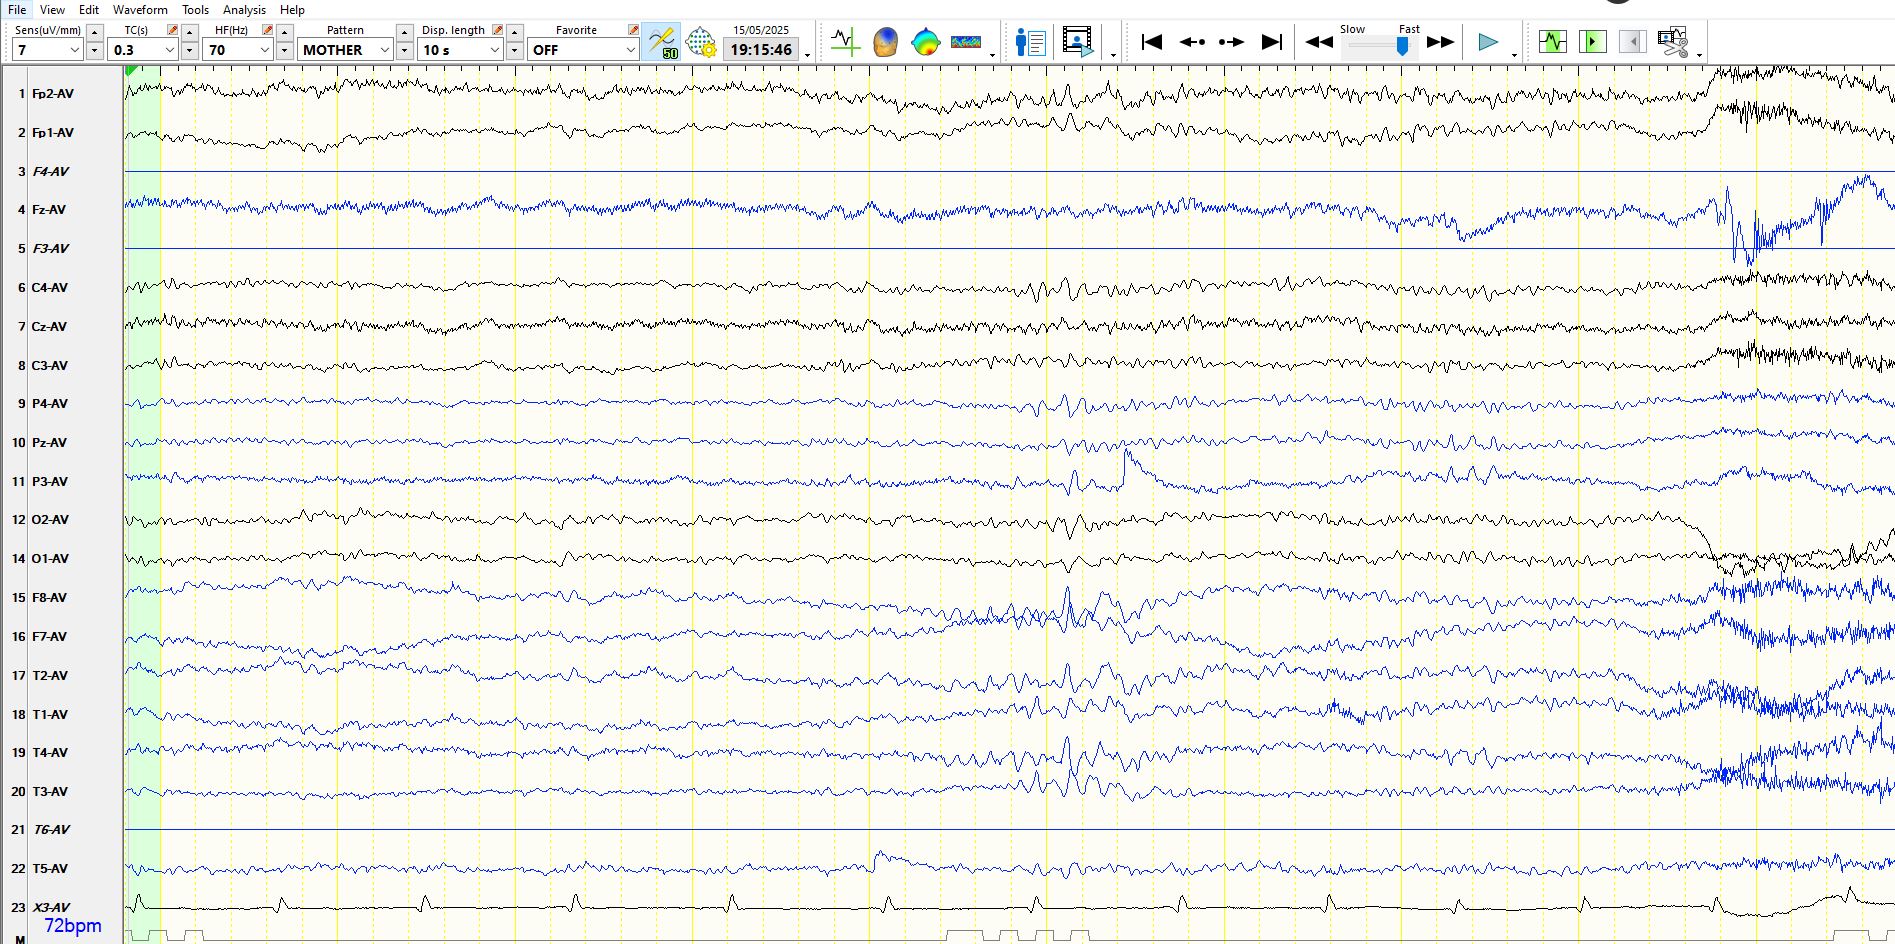Open the 3D head voltage map icon
This screenshot has height=944, width=1895.
pyautogui.click(x=885, y=43)
